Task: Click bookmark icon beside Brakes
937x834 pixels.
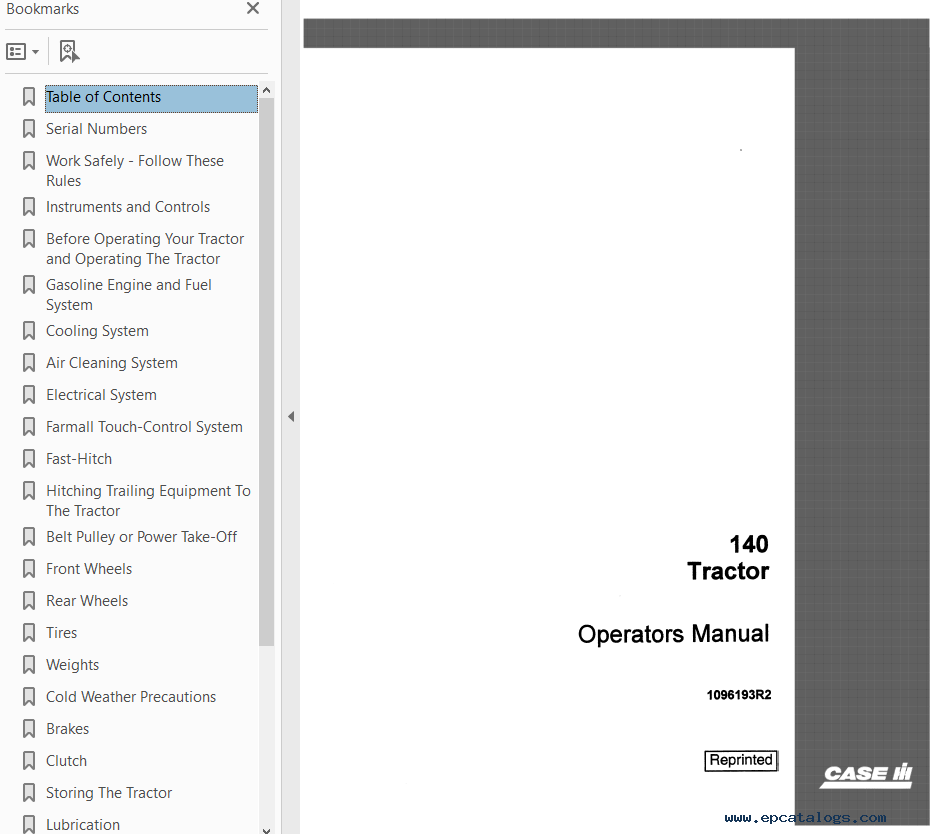Action: 29,729
